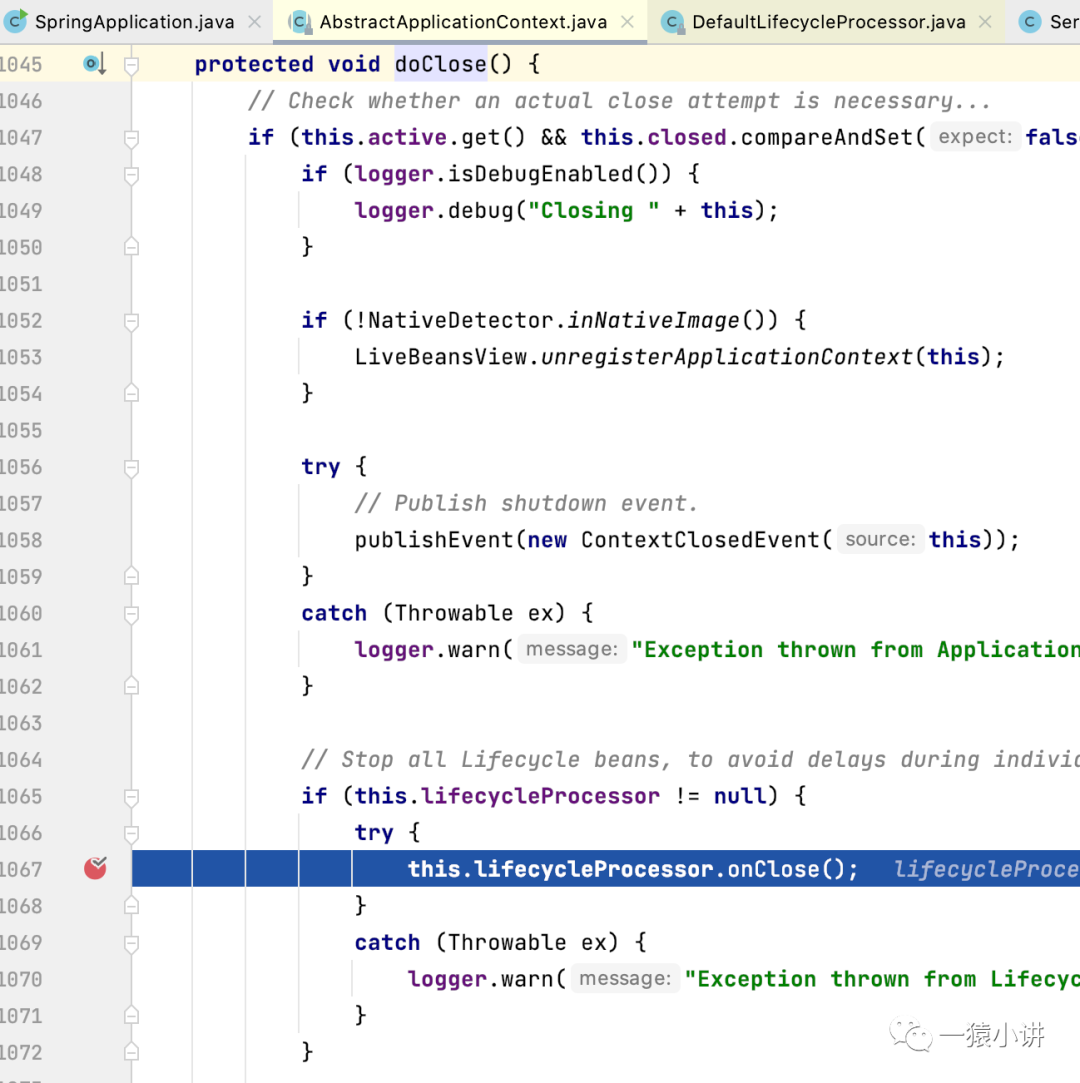Collapse inner try block at line 1066
1080x1083 pixels.
(131, 834)
